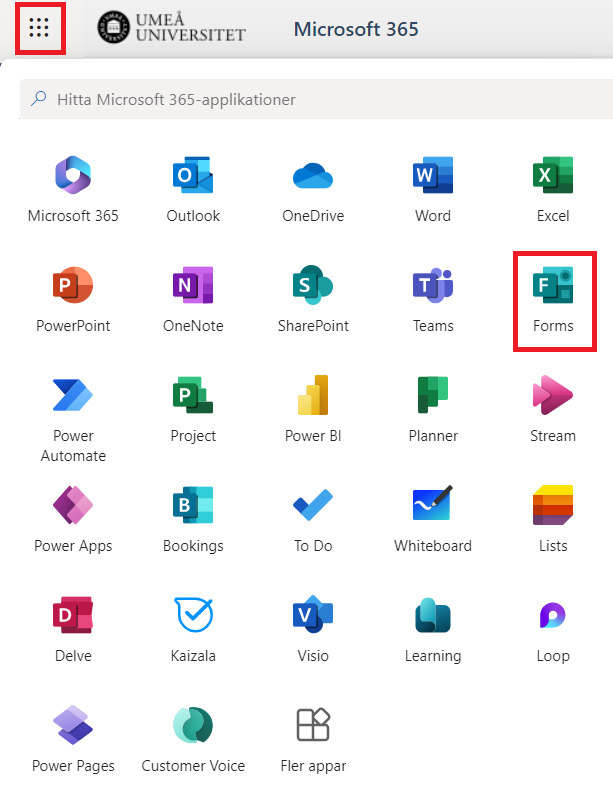Open Excel
Screen dimensions: 613x807
(x=553, y=189)
